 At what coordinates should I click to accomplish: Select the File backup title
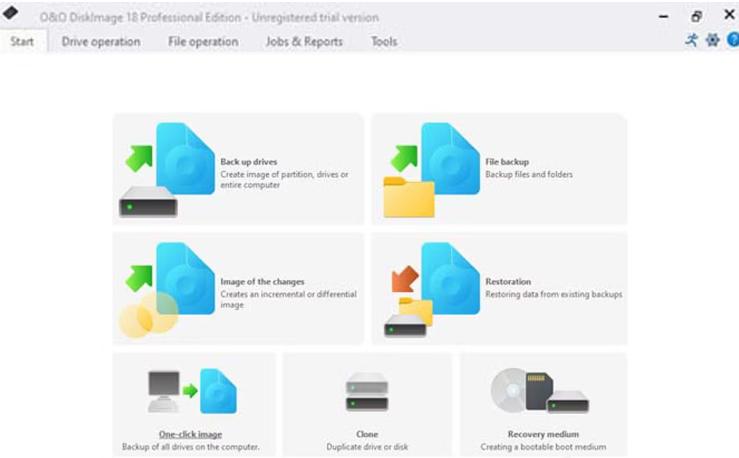(507, 162)
